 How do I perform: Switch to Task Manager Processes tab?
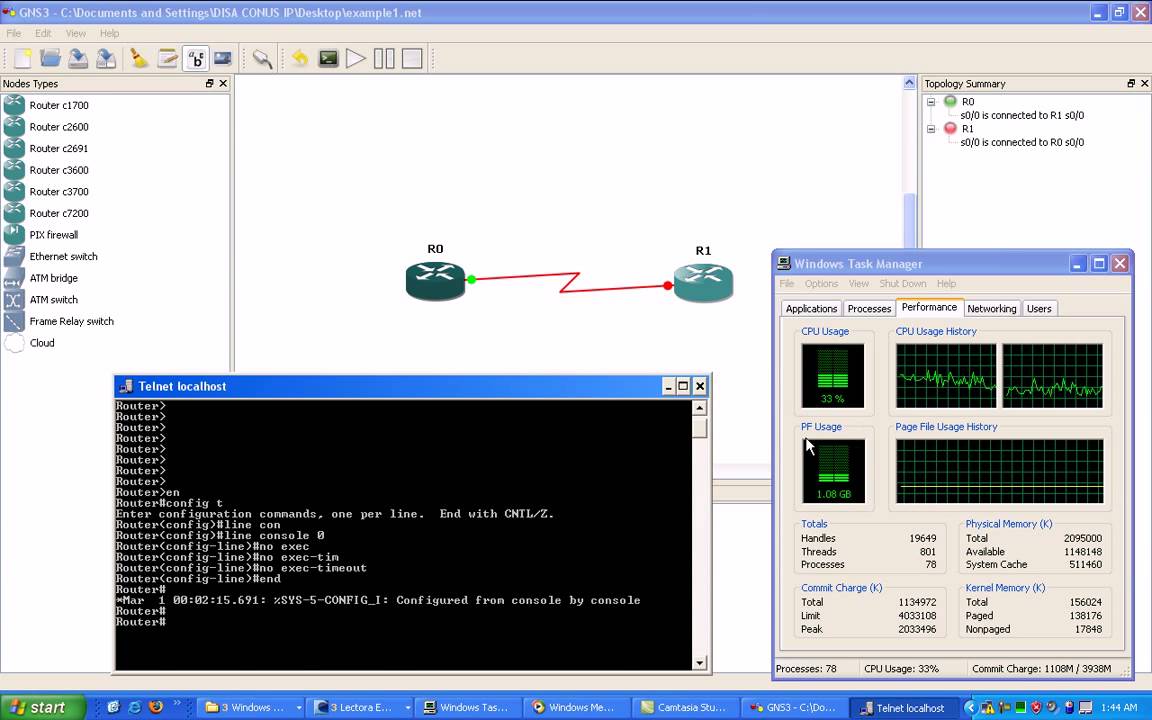coord(869,309)
